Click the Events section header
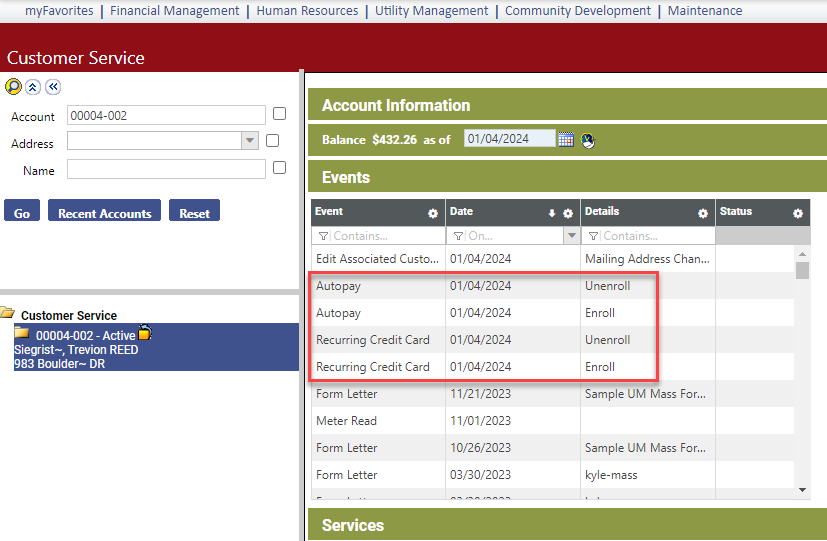This screenshot has height=541, width=827. pyautogui.click(x=567, y=177)
